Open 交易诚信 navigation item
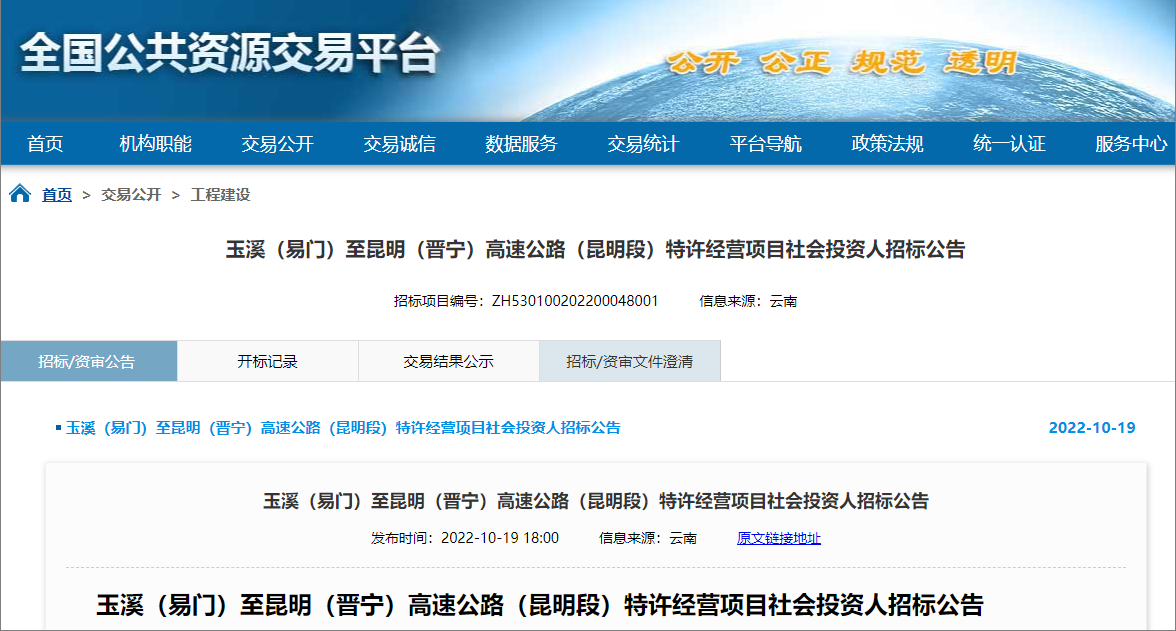The image size is (1176, 631). pyautogui.click(x=399, y=144)
